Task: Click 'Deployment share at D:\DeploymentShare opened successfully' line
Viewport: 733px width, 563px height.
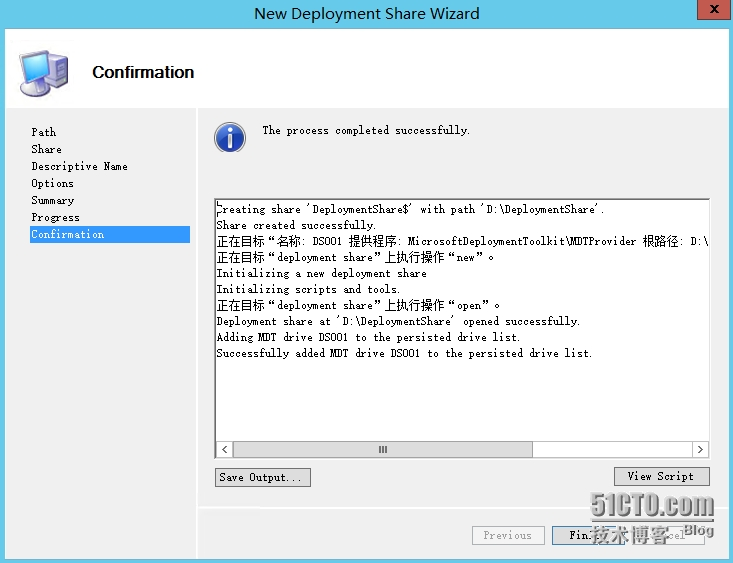Action: (x=398, y=321)
